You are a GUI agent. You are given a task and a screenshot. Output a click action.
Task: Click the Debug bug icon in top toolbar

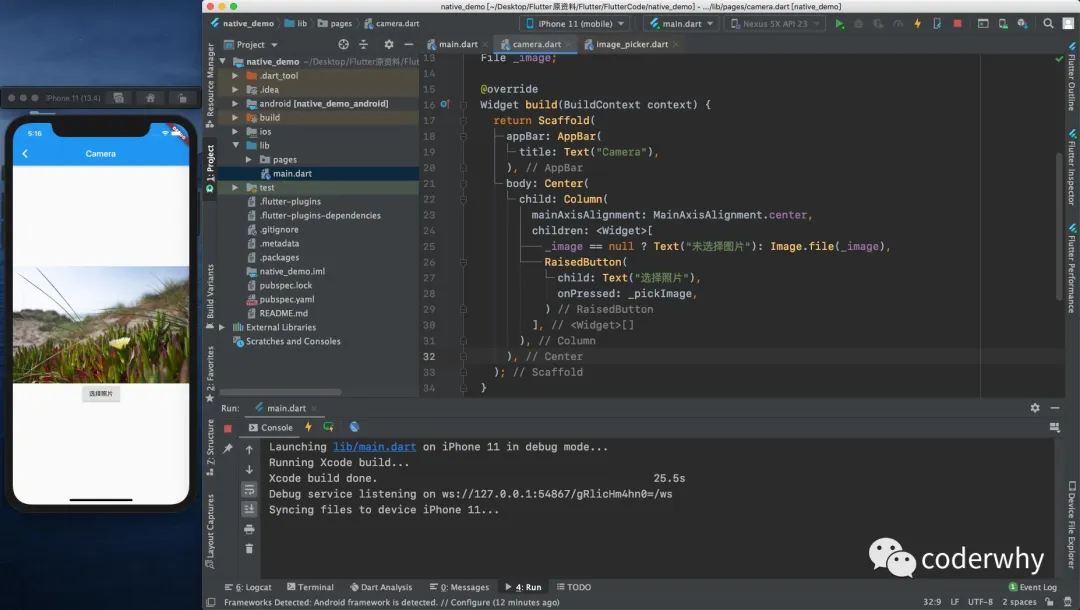pyautogui.click(x=858, y=23)
